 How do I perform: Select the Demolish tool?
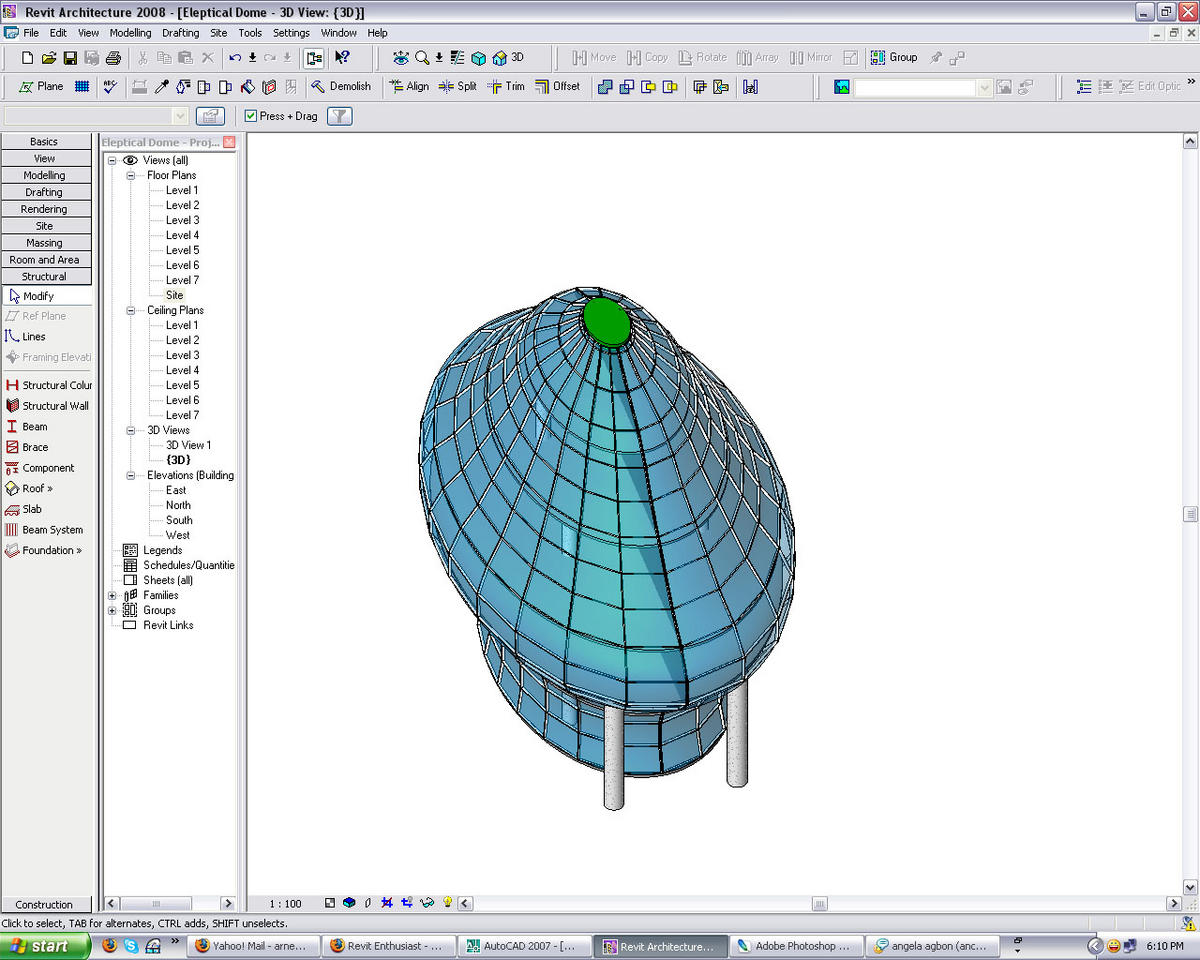(342, 86)
